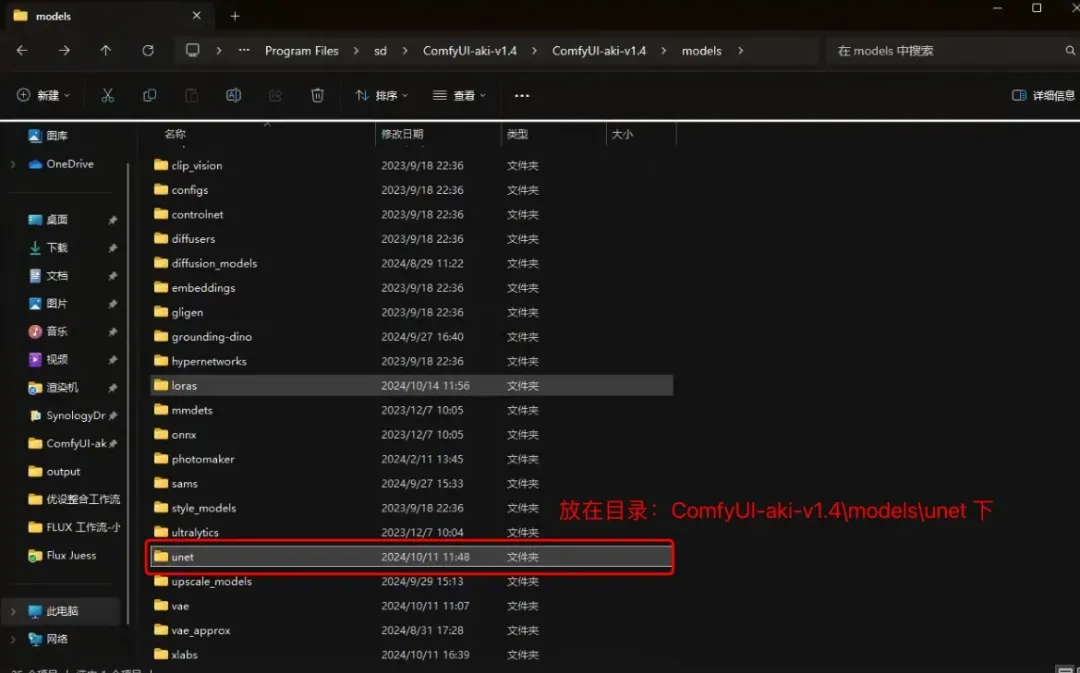Select the clip_vision folder
Screen dimensions: 1080x673
coord(411,165)
